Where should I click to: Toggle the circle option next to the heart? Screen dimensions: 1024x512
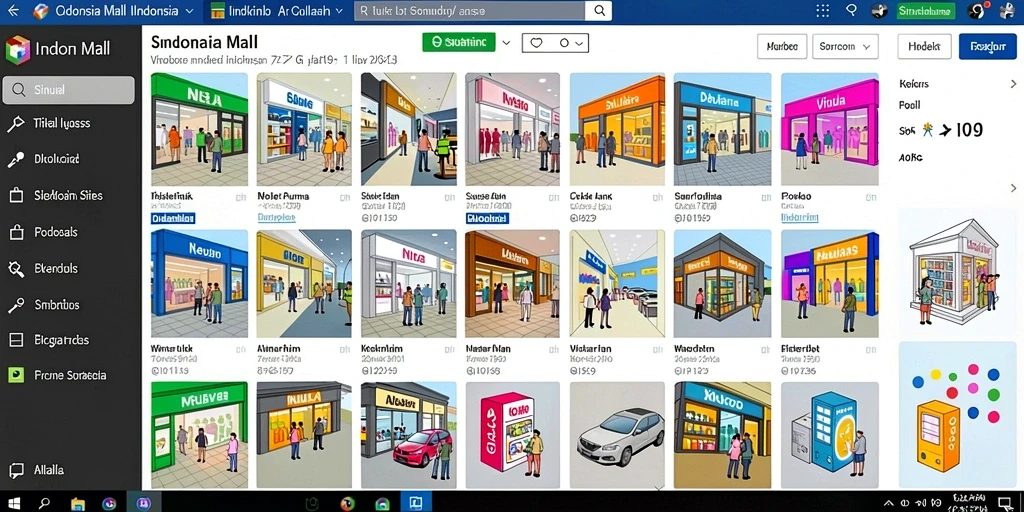564,43
